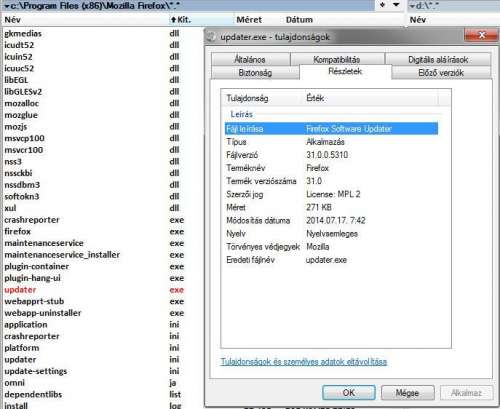Select the Terméknév Firefox row

tap(331, 168)
